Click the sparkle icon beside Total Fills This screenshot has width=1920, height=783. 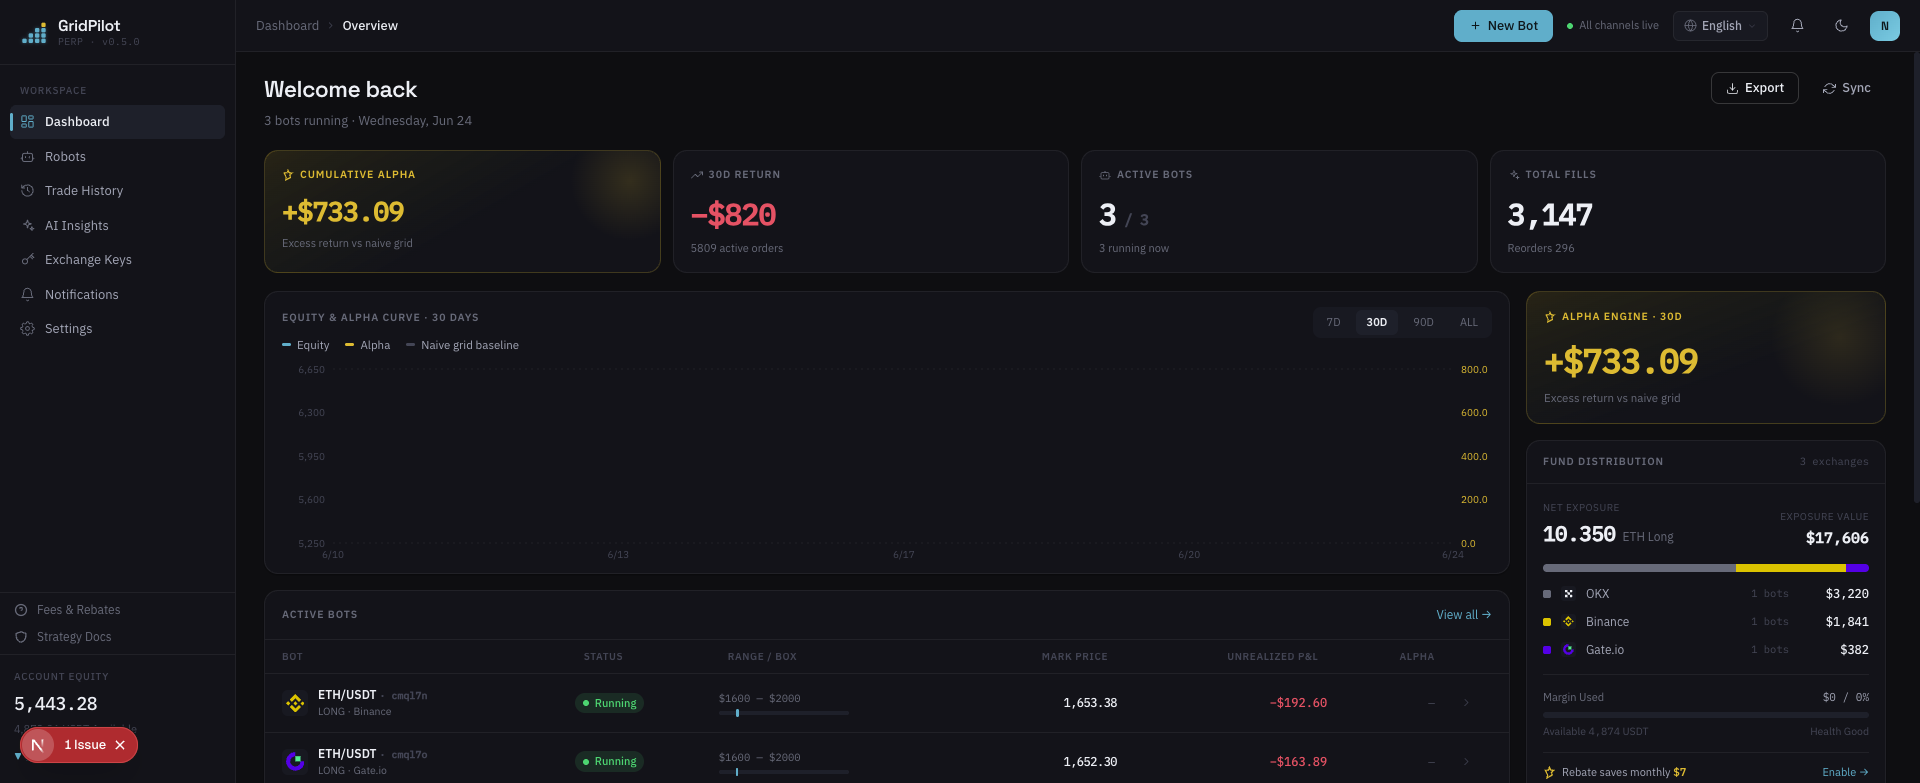(1514, 175)
